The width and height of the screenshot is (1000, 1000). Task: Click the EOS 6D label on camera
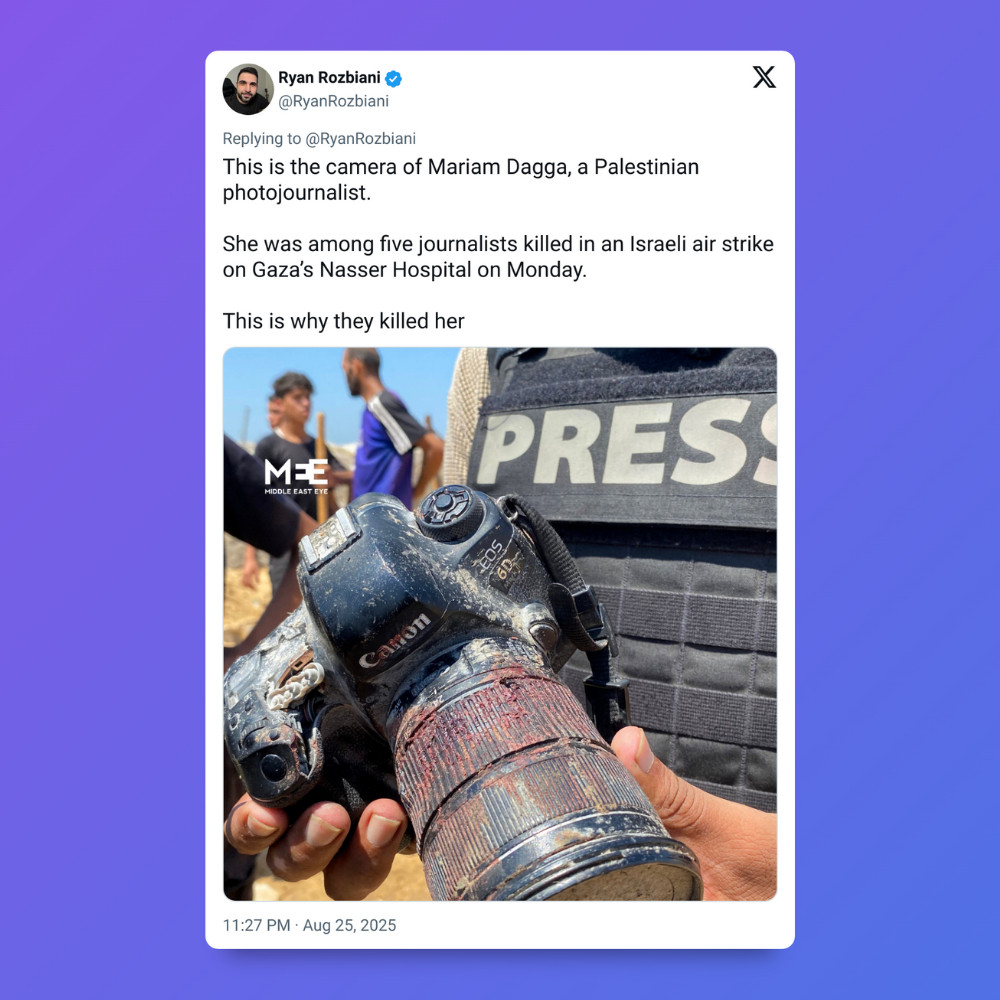pyautogui.click(x=497, y=560)
